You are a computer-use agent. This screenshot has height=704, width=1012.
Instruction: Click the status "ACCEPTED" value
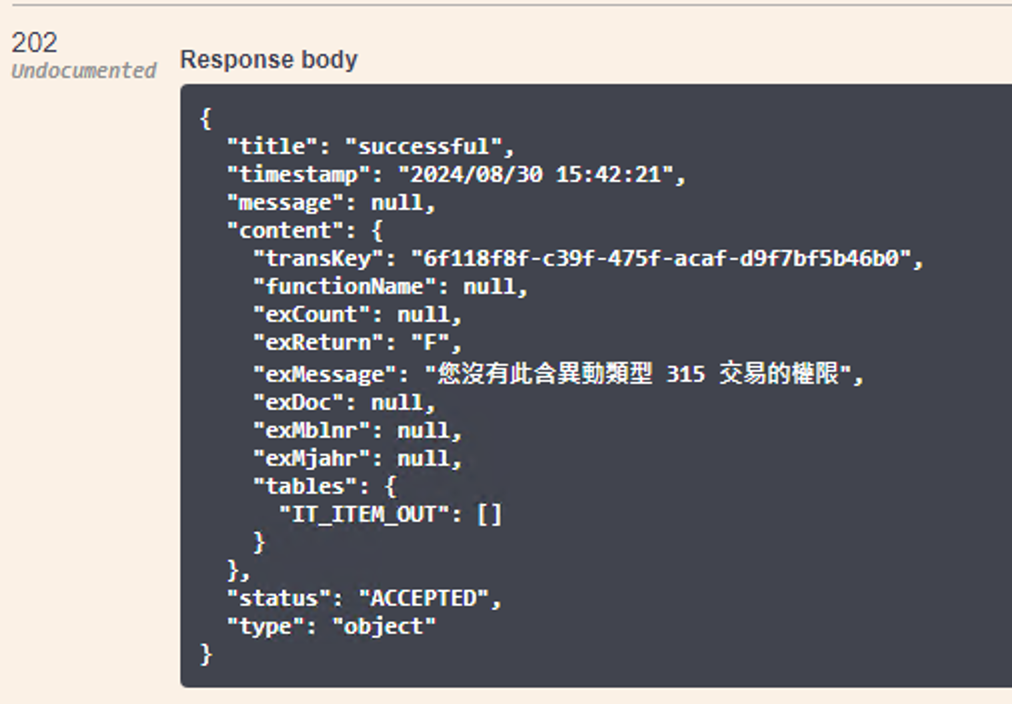[423, 598]
